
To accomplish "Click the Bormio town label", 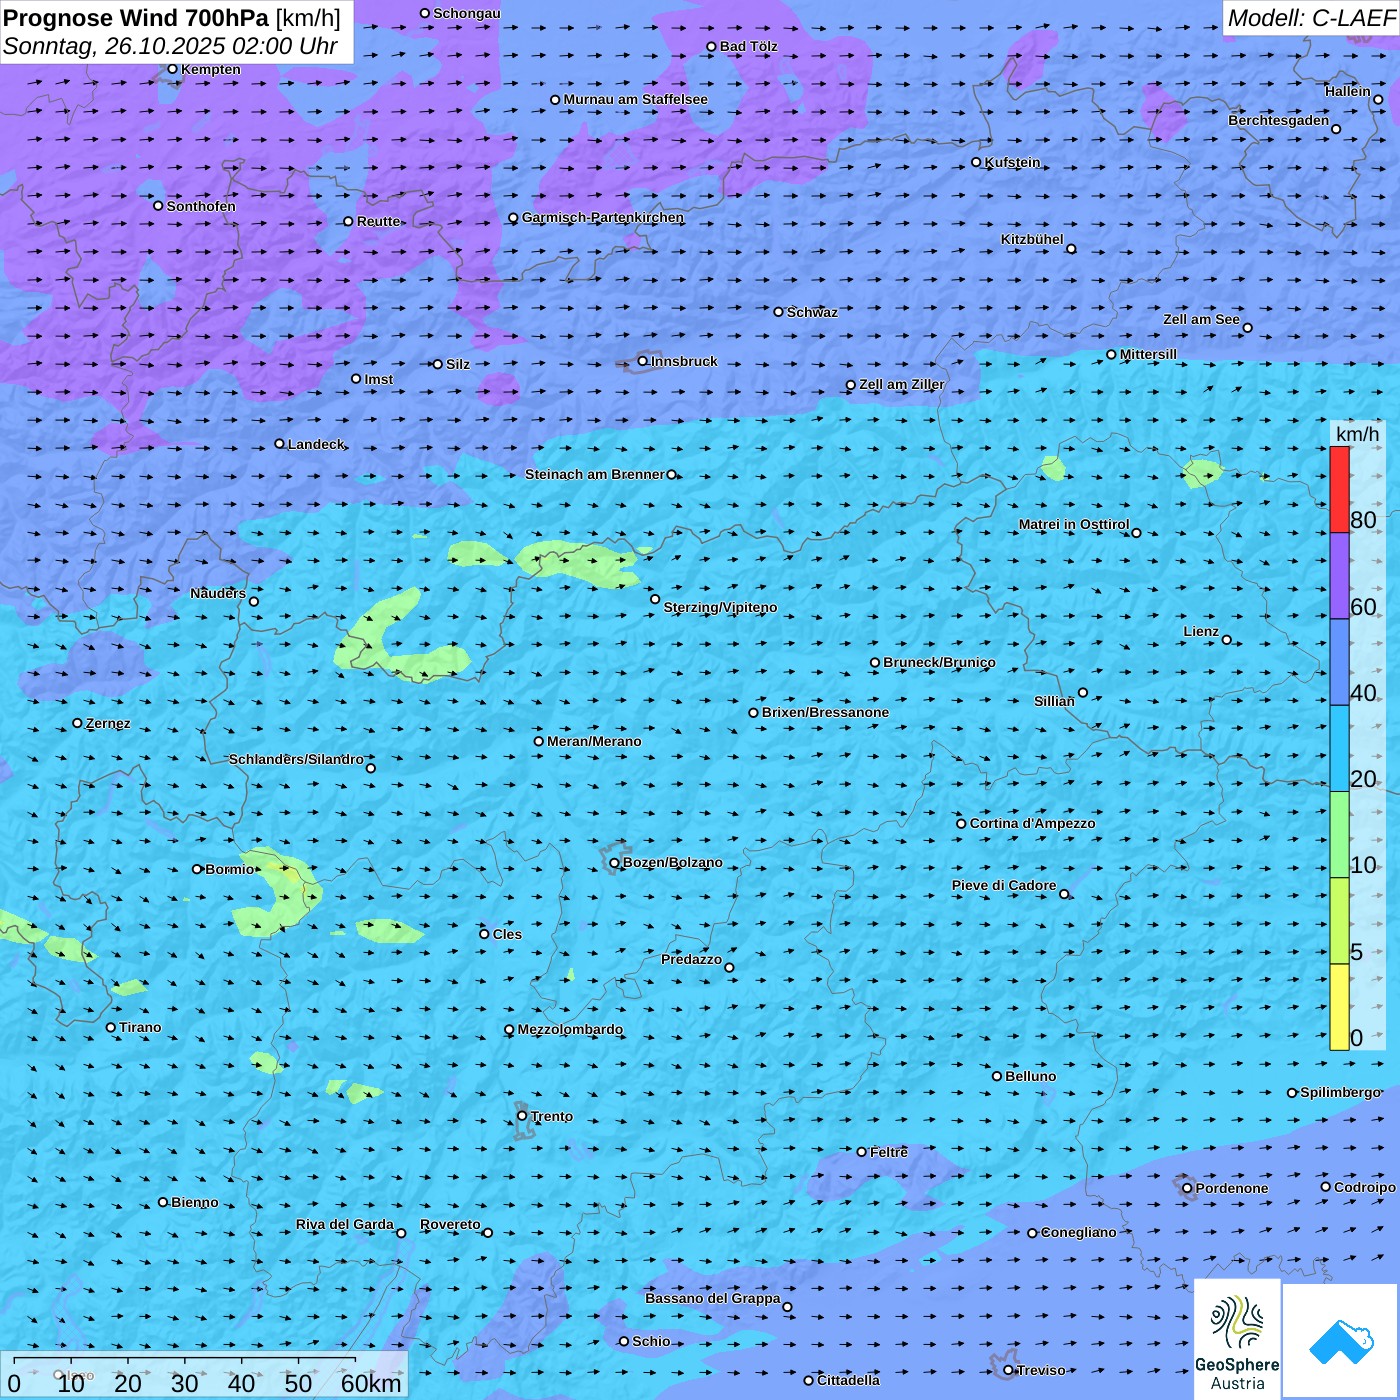I will tap(230, 869).
